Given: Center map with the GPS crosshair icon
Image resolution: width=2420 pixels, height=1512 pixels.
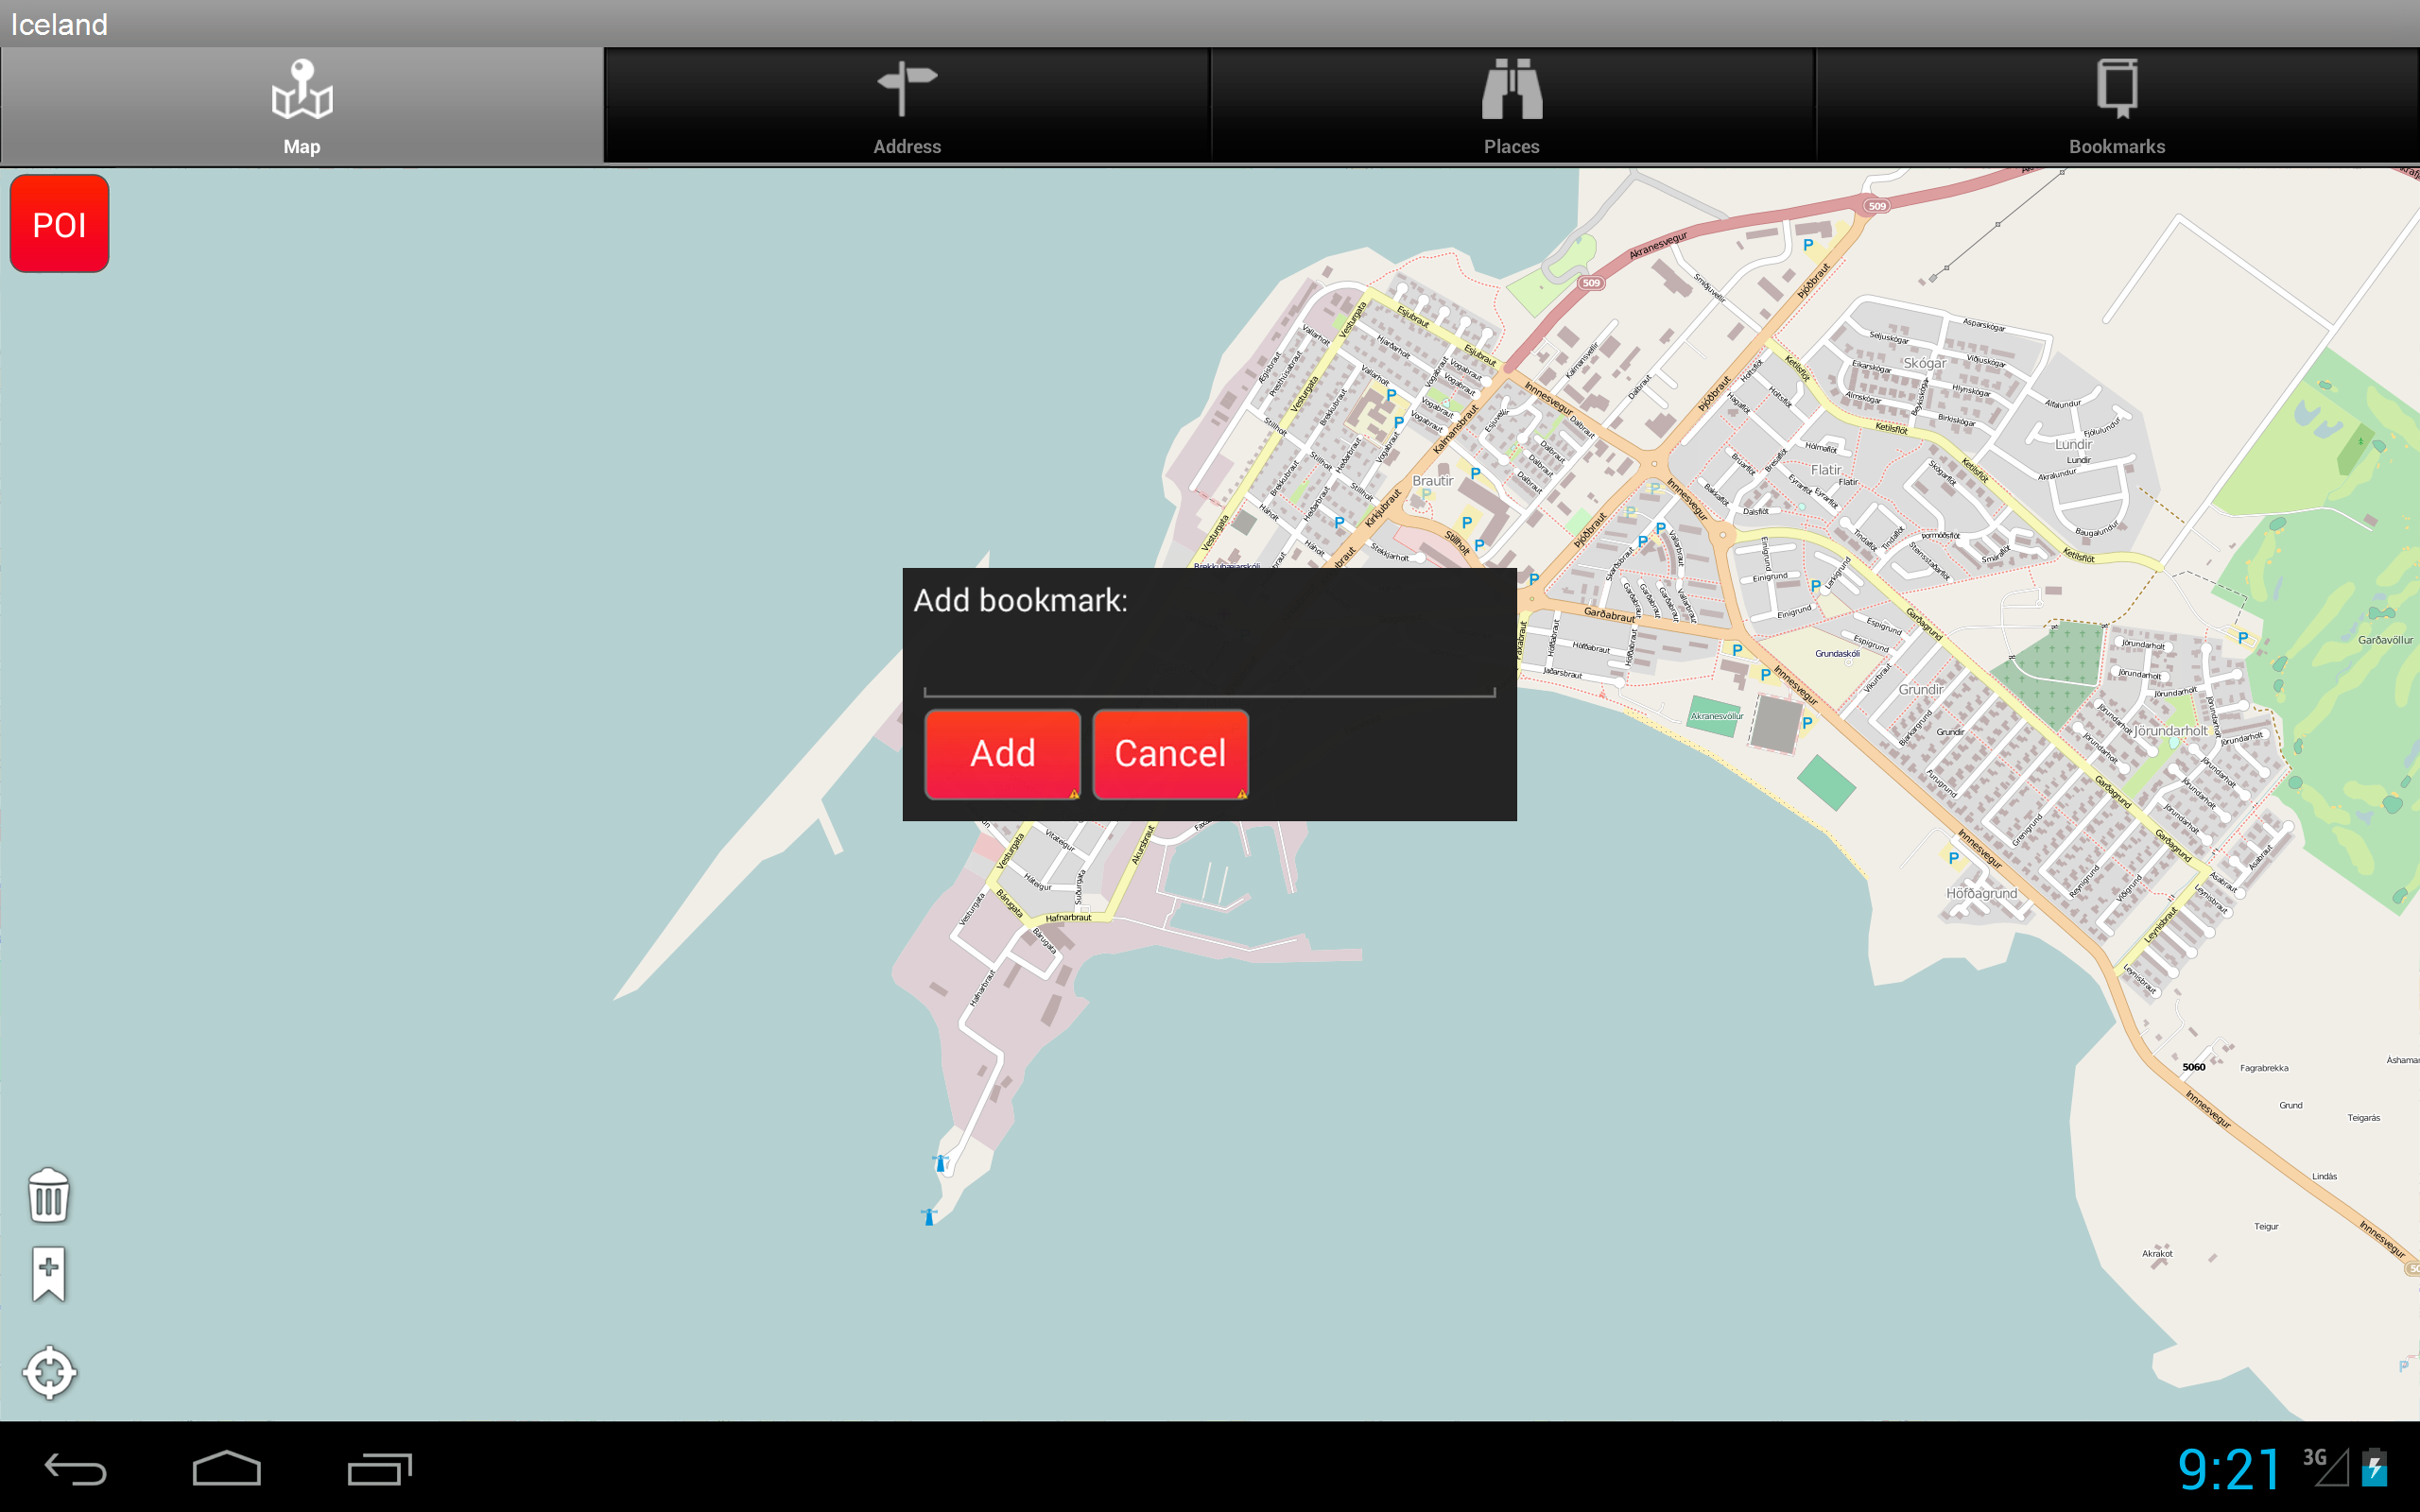Looking at the screenshot, I should 49,1372.
